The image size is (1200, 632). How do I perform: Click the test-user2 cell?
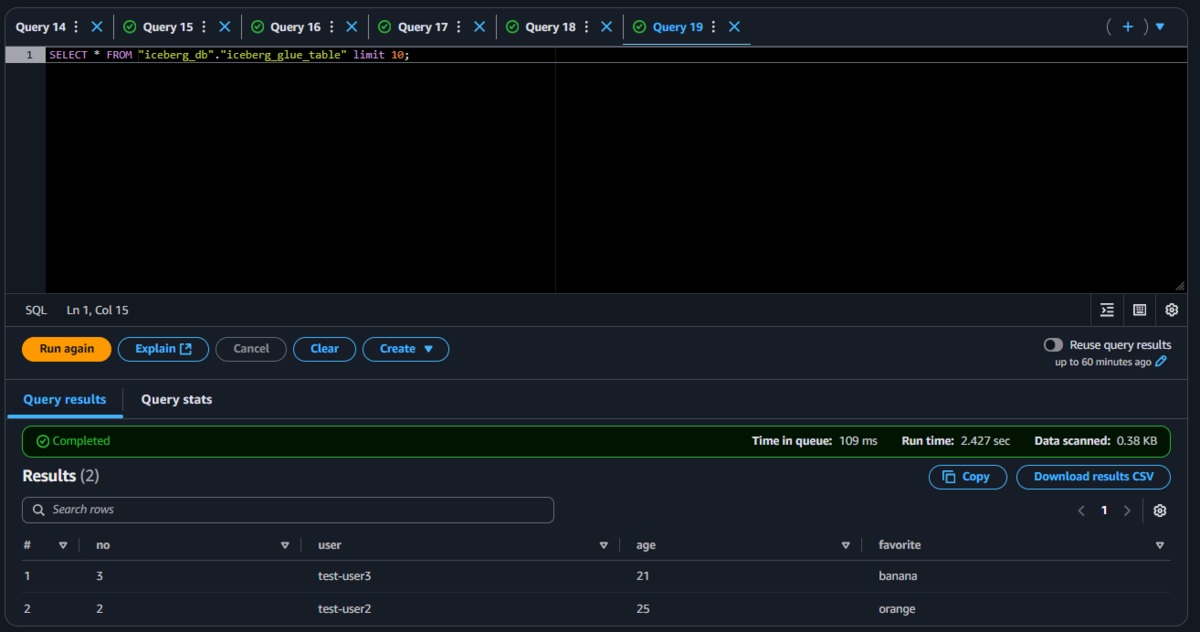(344, 609)
